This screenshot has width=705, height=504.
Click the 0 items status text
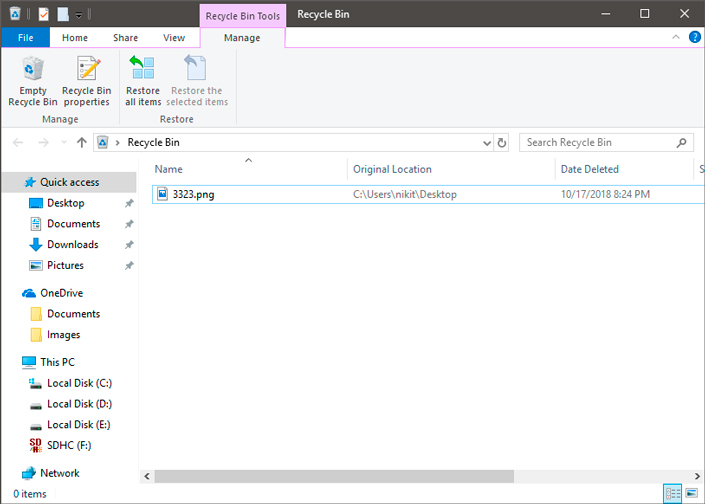point(30,494)
